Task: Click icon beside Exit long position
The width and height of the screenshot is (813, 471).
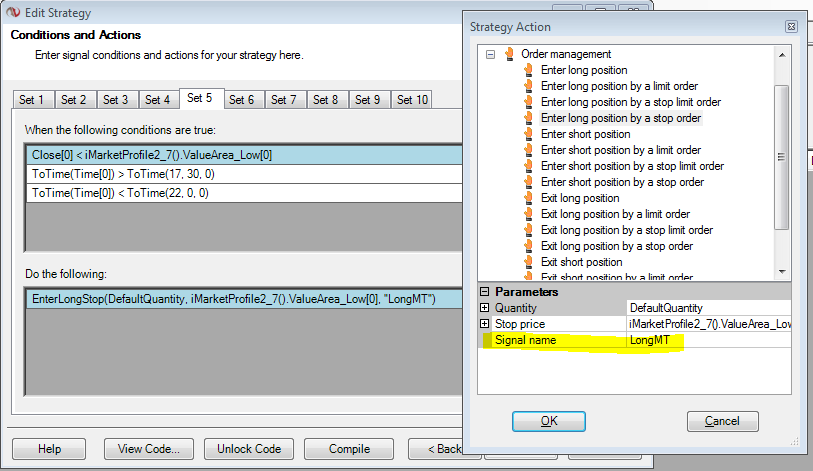Action: click(x=528, y=198)
